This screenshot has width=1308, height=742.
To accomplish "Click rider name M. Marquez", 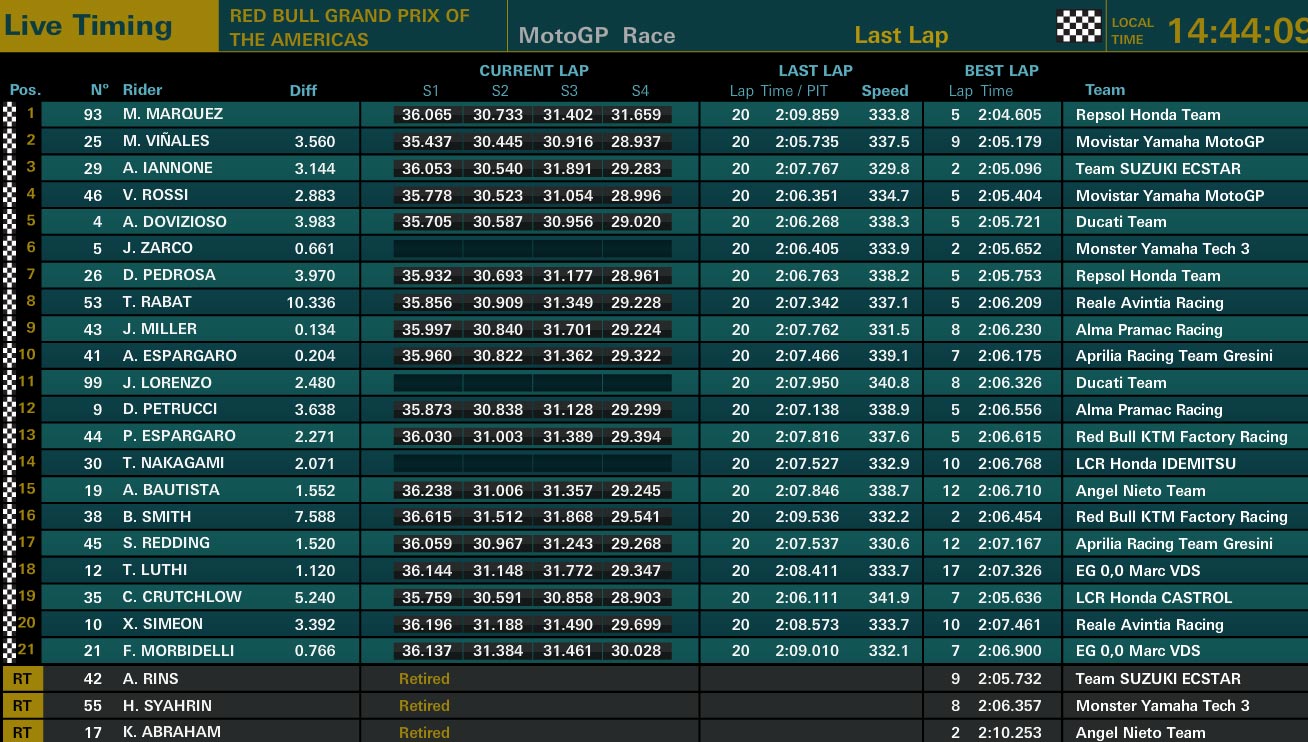I will pos(173,114).
